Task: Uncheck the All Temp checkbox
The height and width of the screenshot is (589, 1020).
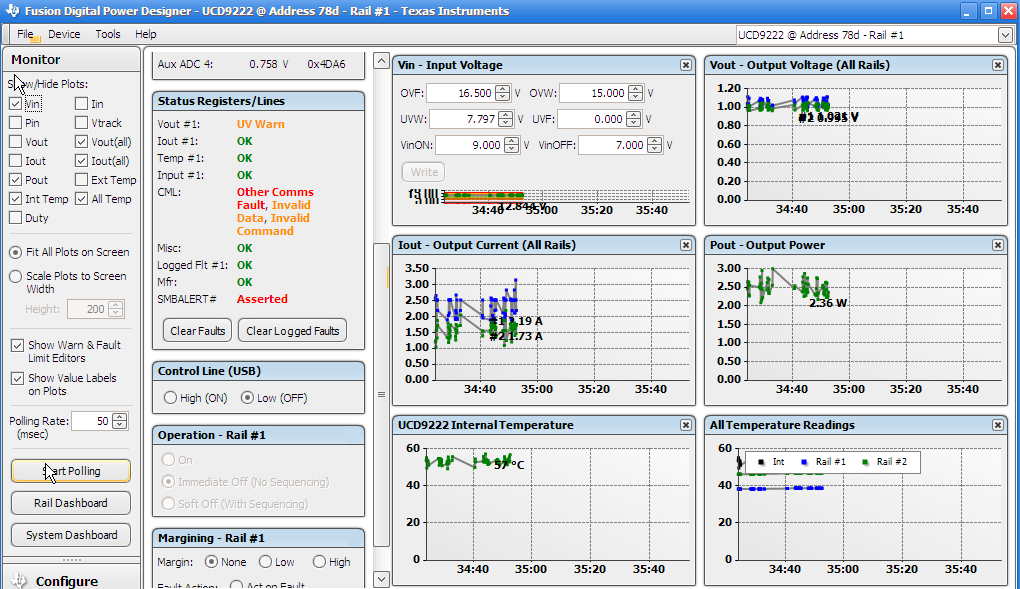Action: (81, 199)
